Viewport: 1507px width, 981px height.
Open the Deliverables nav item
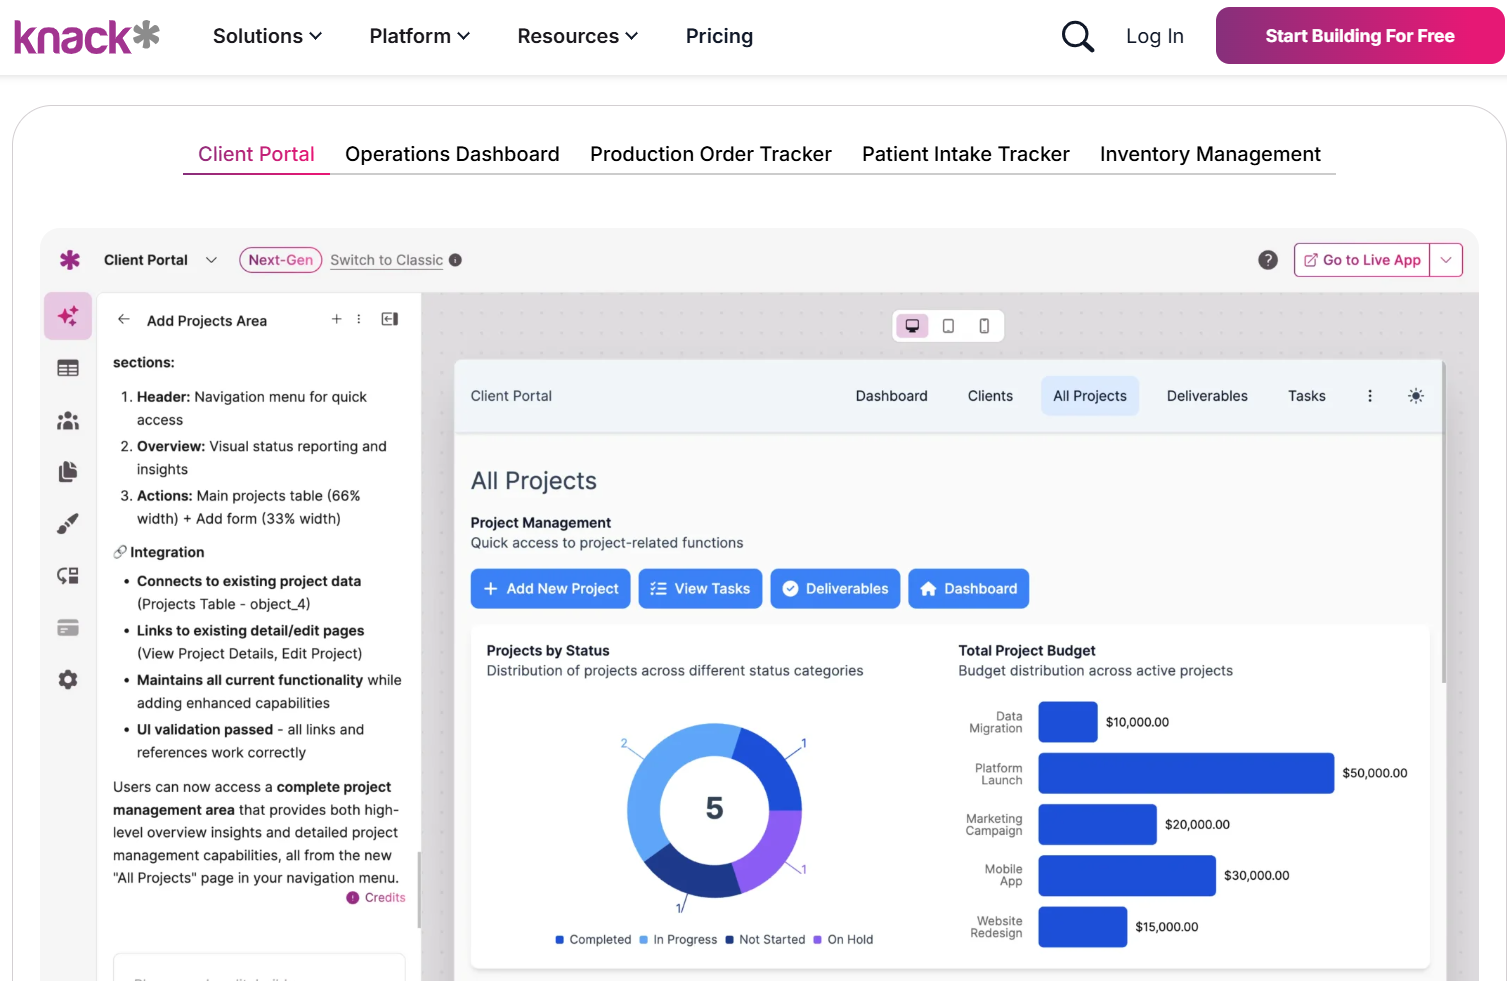pyautogui.click(x=1207, y=396)
